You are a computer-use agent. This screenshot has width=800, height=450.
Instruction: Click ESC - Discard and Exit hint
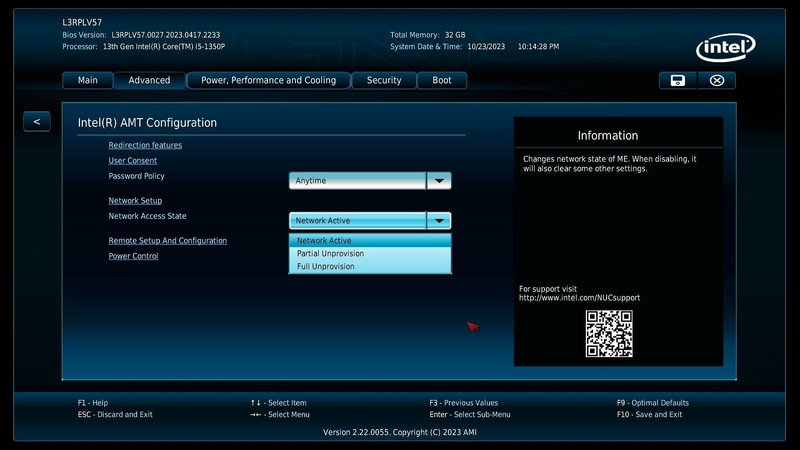(115, 414)
